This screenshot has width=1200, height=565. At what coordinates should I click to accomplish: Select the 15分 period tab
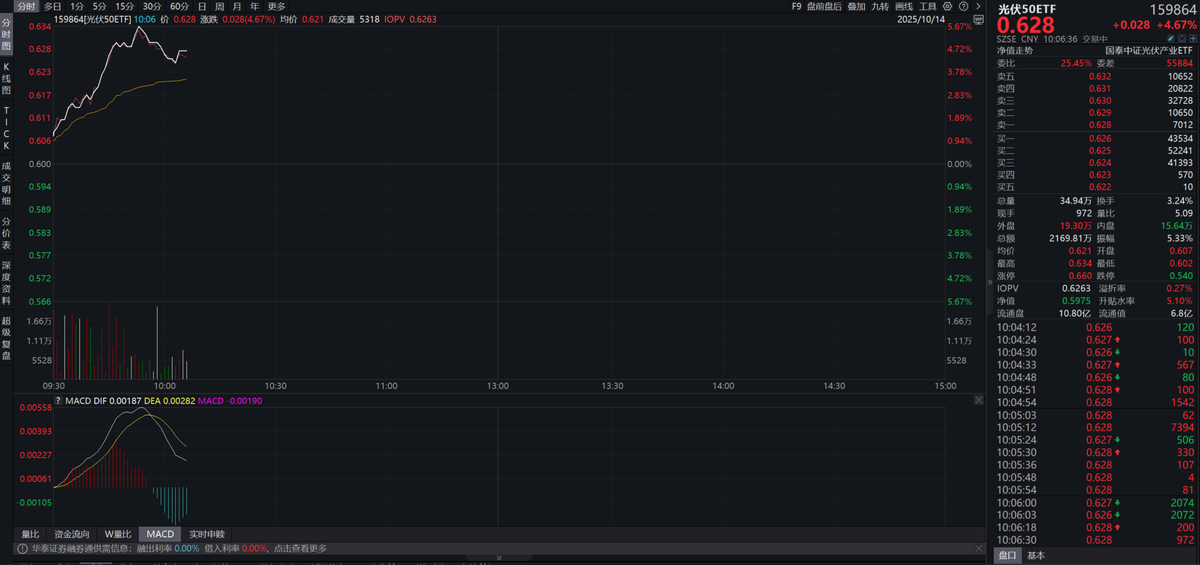(125, 6)
